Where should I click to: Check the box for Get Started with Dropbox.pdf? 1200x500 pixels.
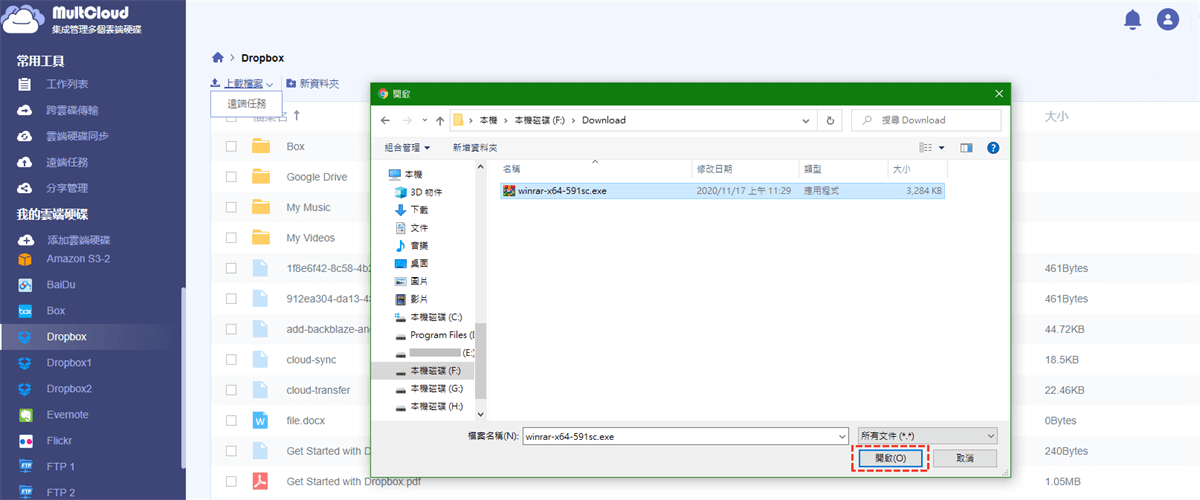[x=231, y=482]
